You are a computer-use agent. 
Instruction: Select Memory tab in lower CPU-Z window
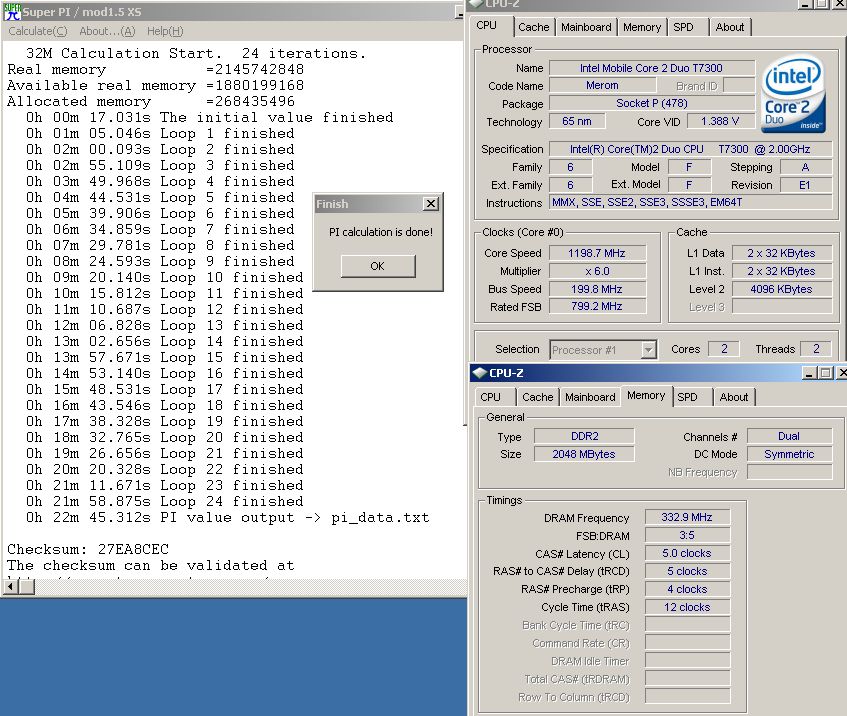(646, 396)
